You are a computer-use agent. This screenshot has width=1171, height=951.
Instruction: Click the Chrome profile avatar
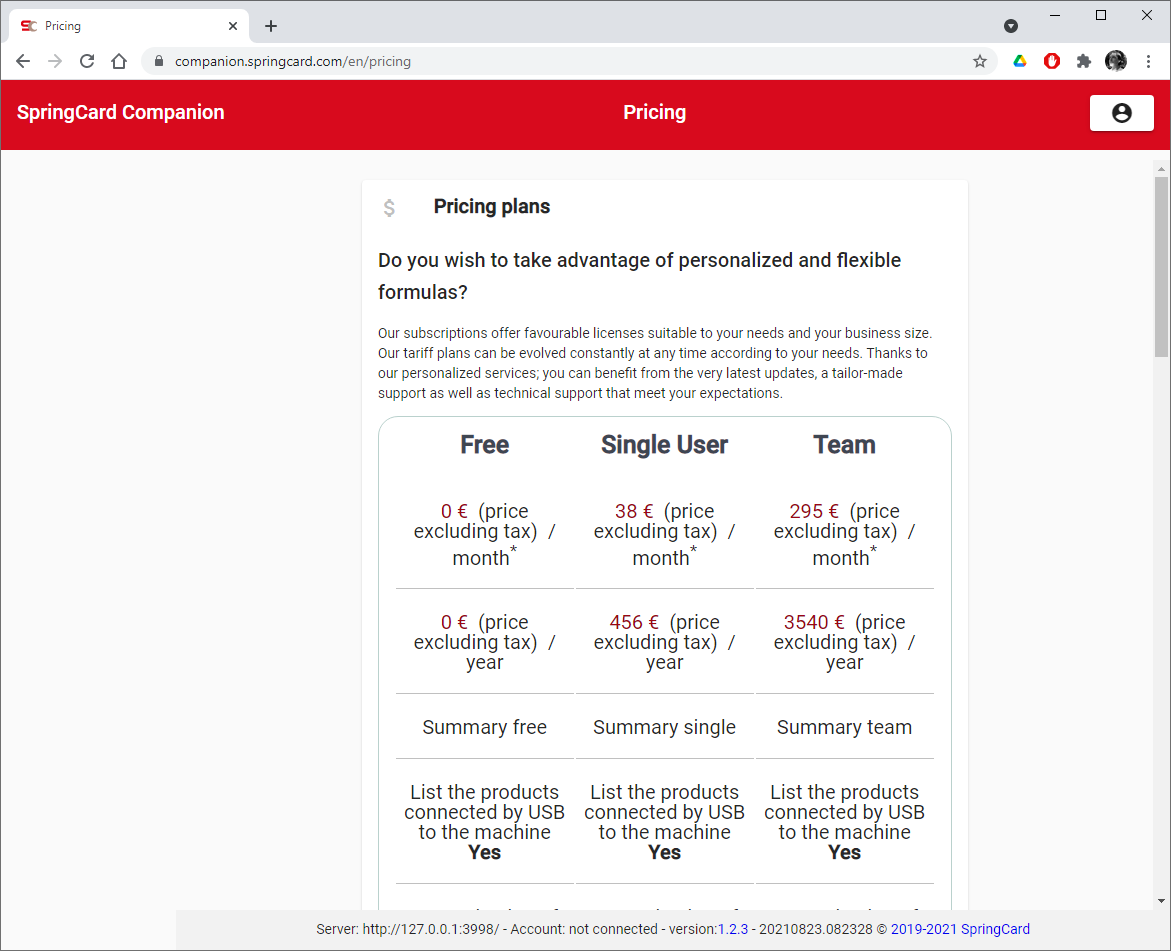click(1116, 61)
